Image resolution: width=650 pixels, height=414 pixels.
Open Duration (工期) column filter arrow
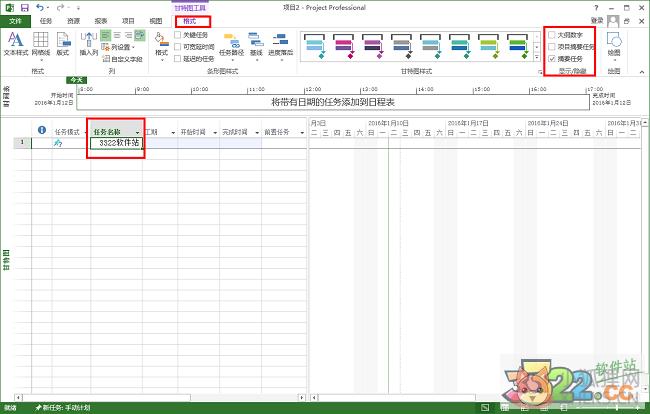(x=173, y=133)
